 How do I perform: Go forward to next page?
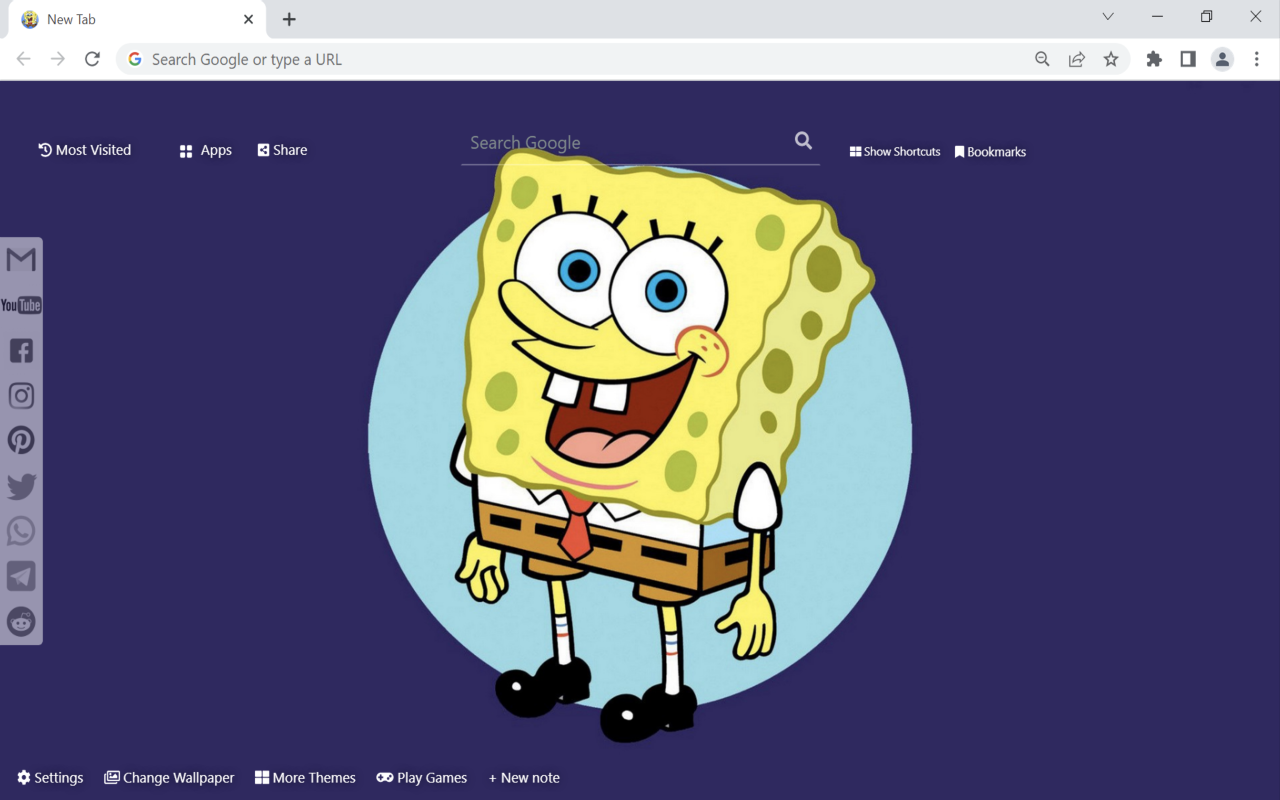point(58,59)
